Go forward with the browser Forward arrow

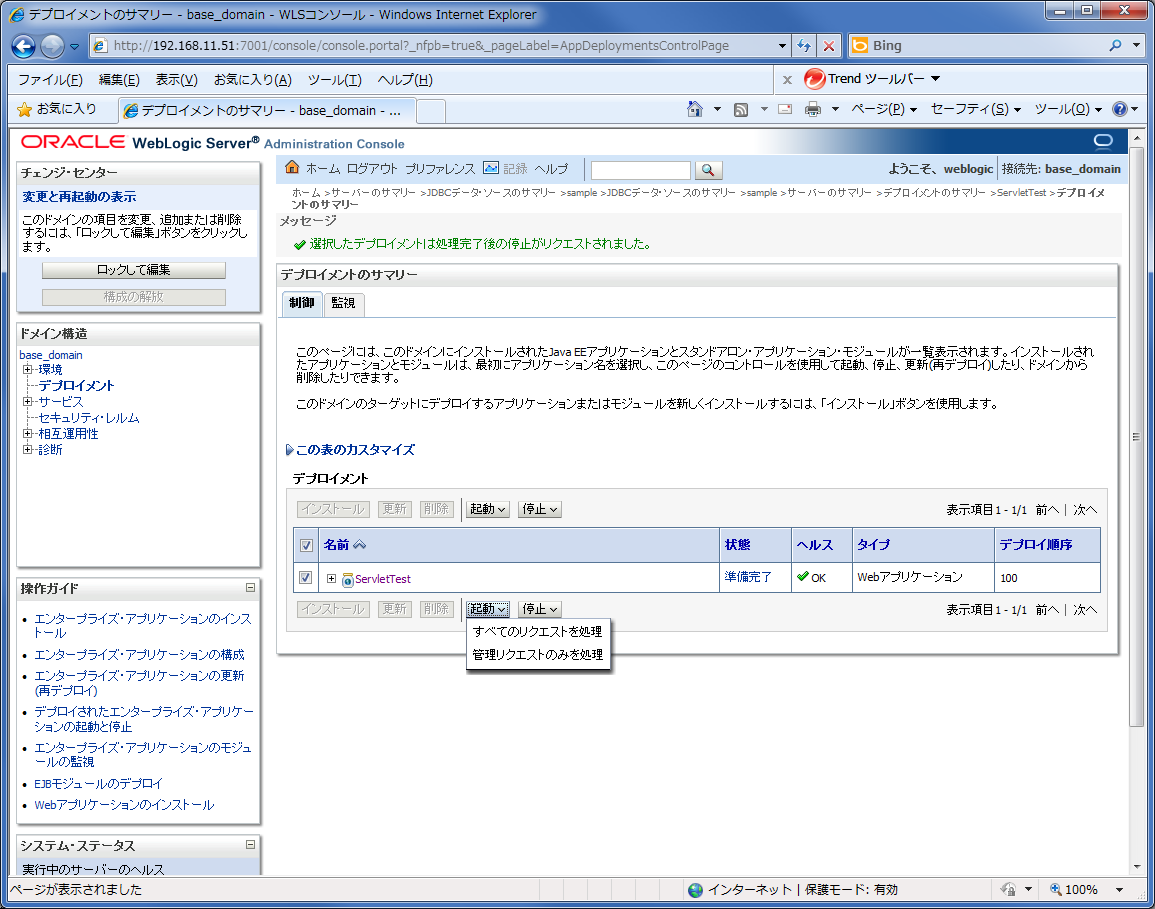click(52, 46)
